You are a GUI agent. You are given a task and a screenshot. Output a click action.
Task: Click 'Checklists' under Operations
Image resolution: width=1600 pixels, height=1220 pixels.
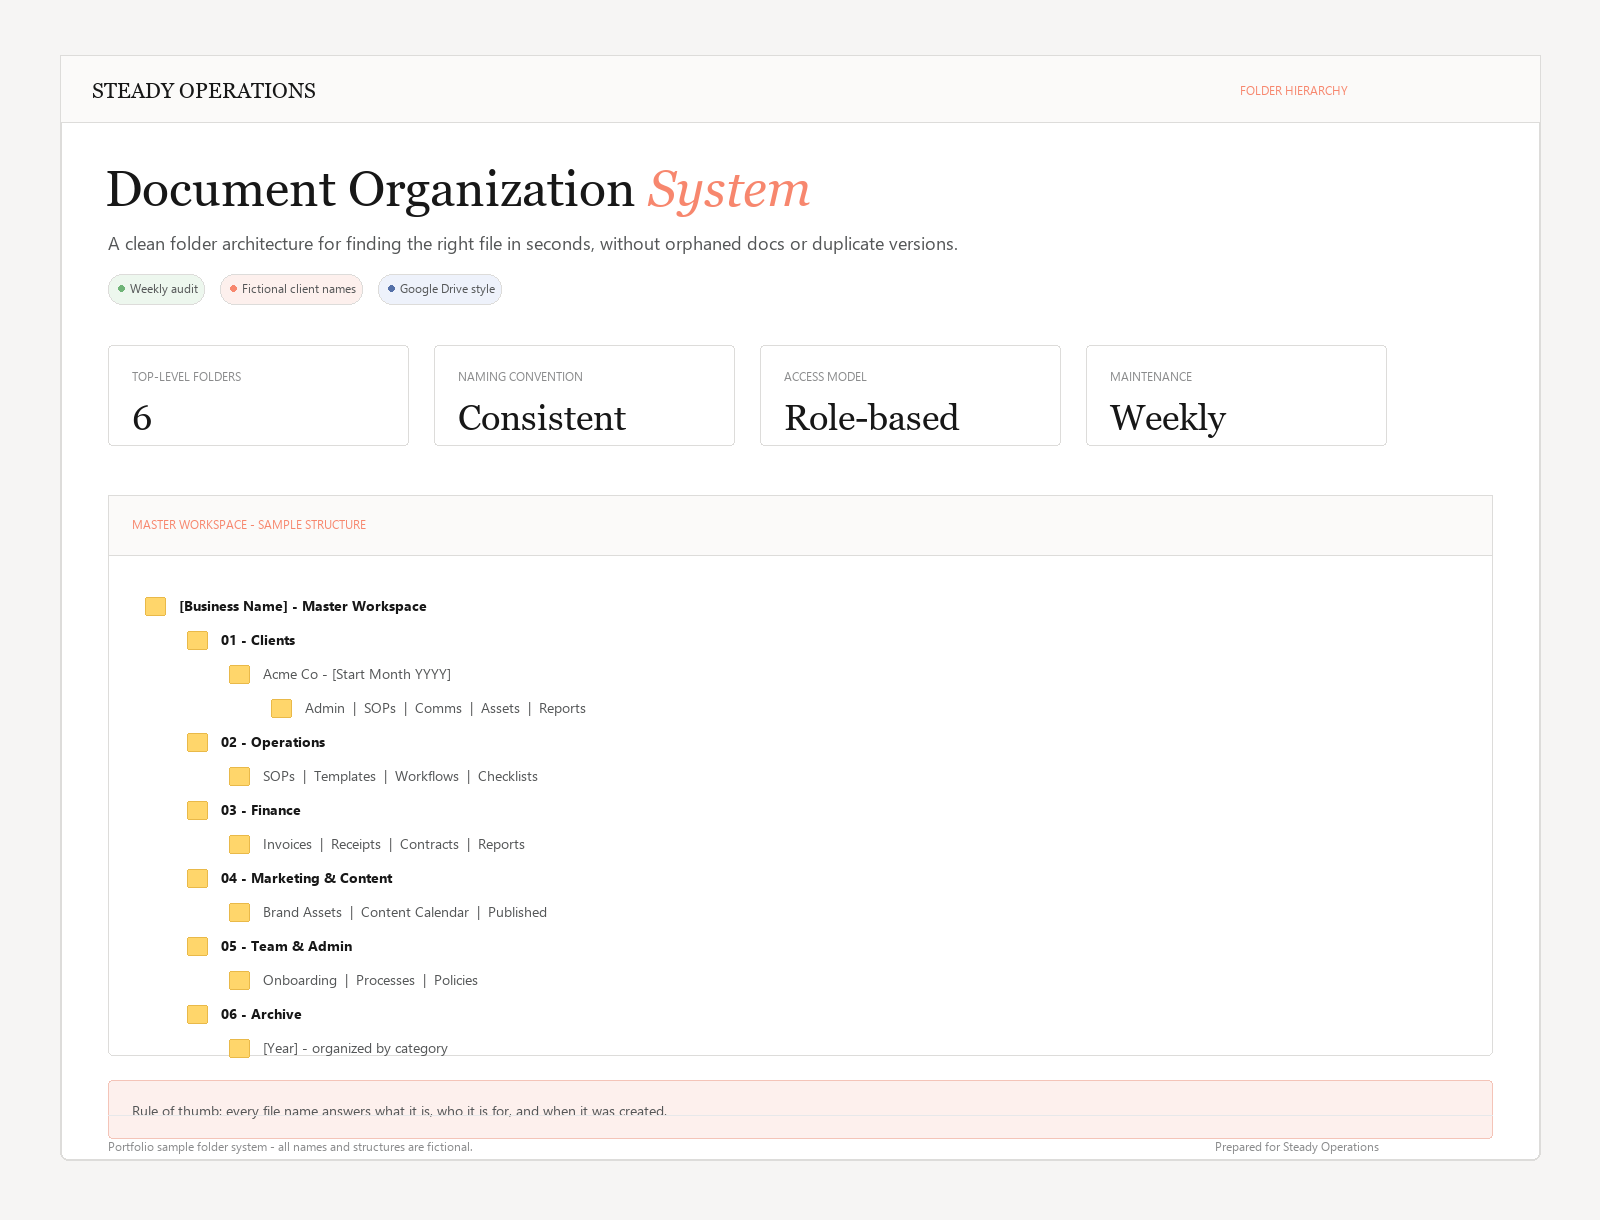click(508, 776)
